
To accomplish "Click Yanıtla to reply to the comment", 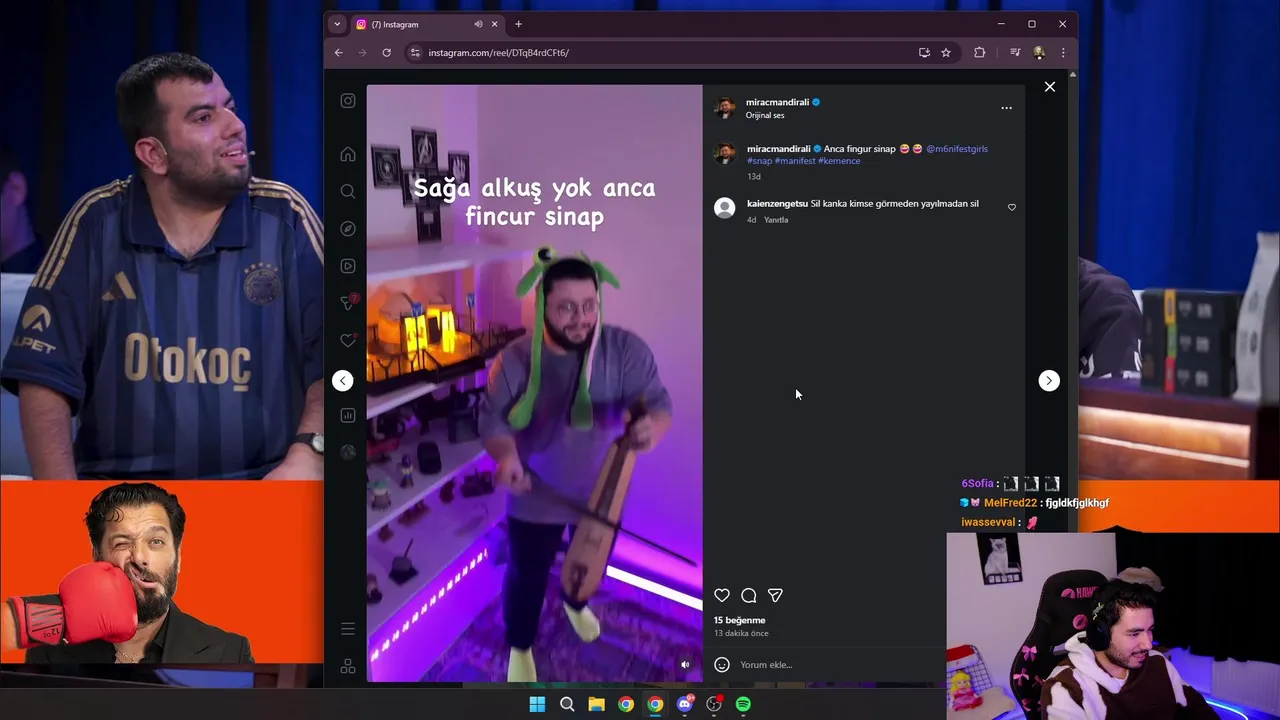I will (x=776, y=220).
